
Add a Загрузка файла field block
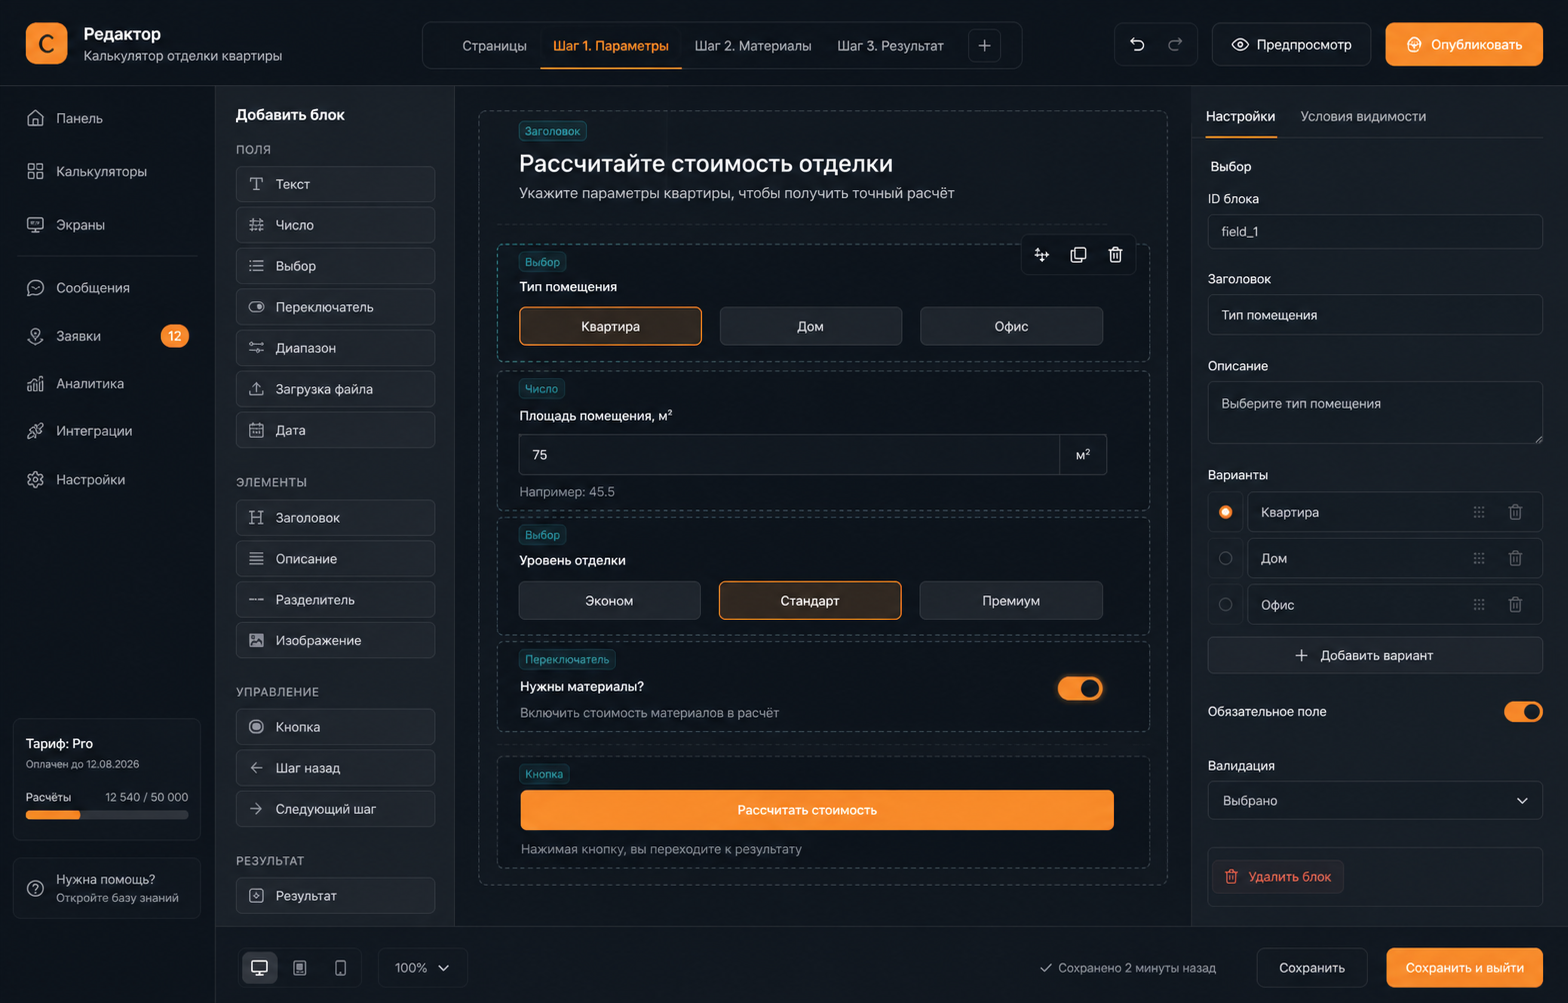point(335,389)
